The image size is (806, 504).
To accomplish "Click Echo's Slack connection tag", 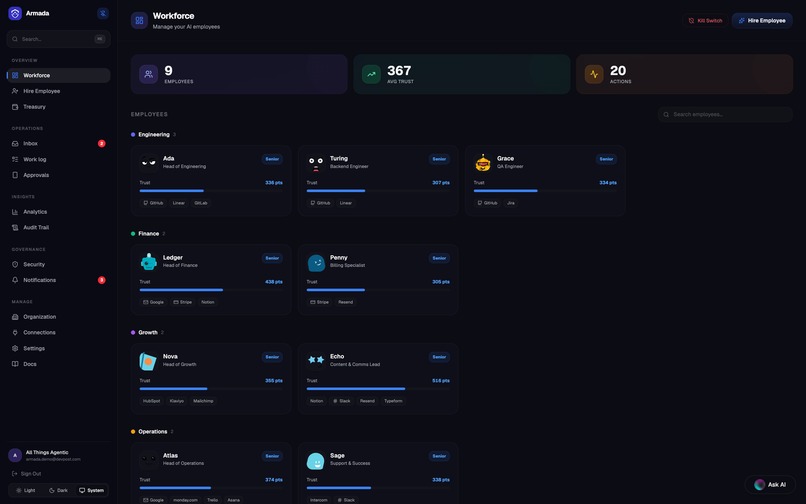I will (x=342, y=401).
